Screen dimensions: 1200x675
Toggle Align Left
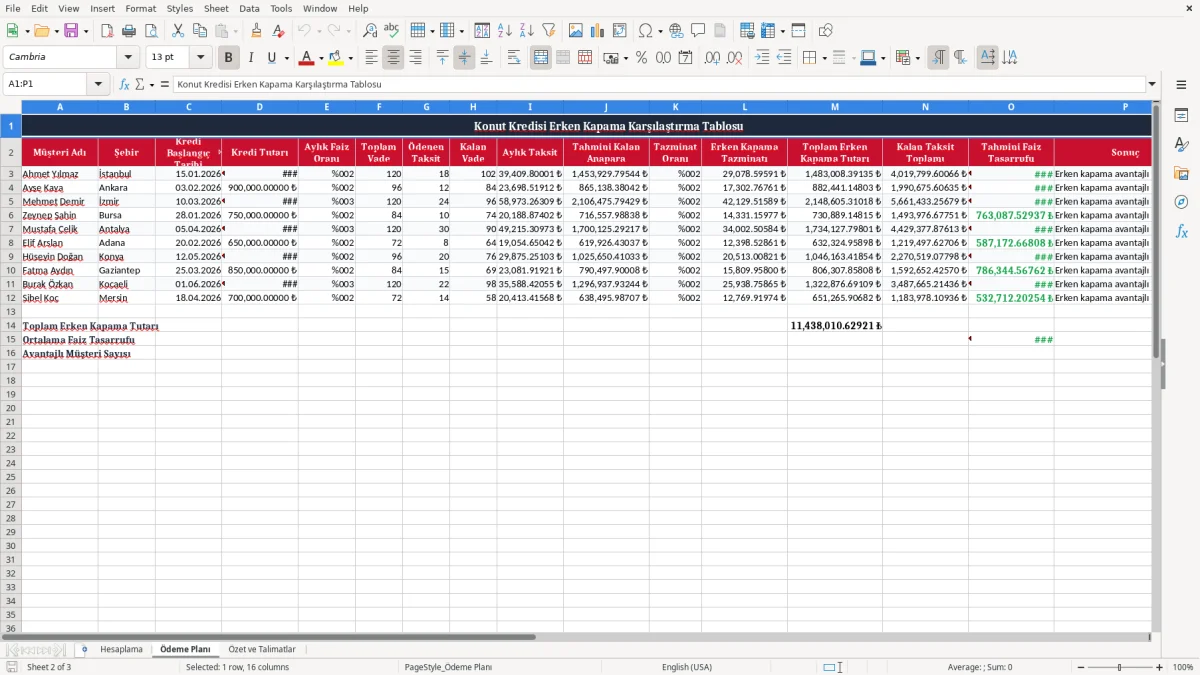click(x=371, y=58)
